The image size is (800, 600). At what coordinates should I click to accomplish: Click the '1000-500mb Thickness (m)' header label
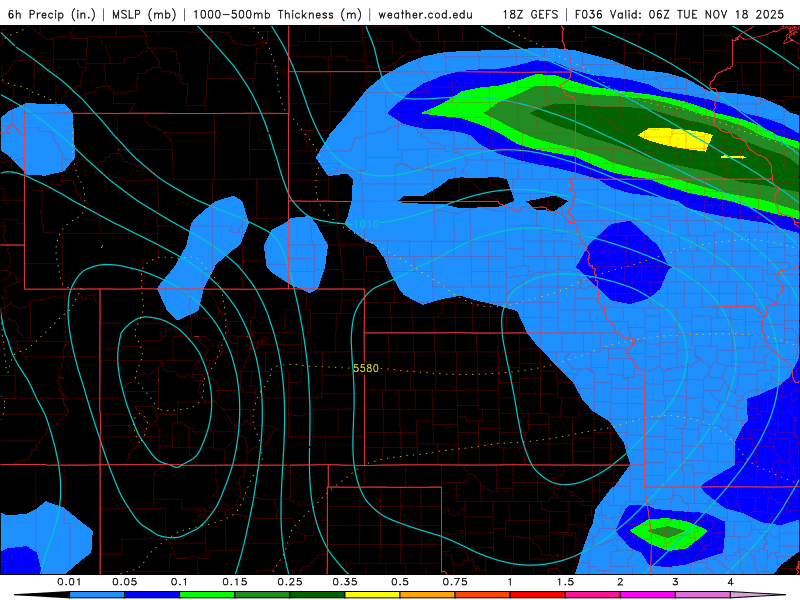pos(277,14)
